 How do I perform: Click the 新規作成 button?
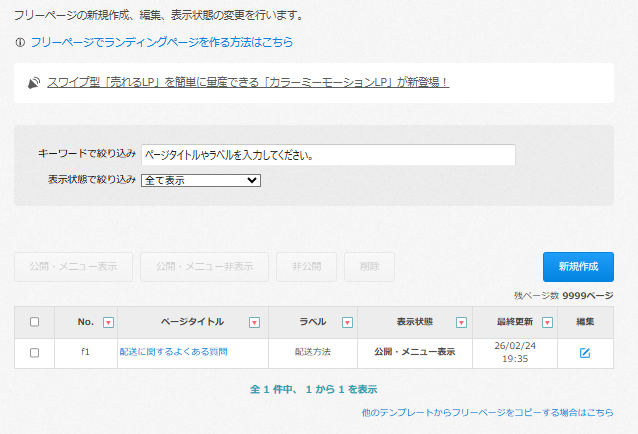click(x=578, y=266)
